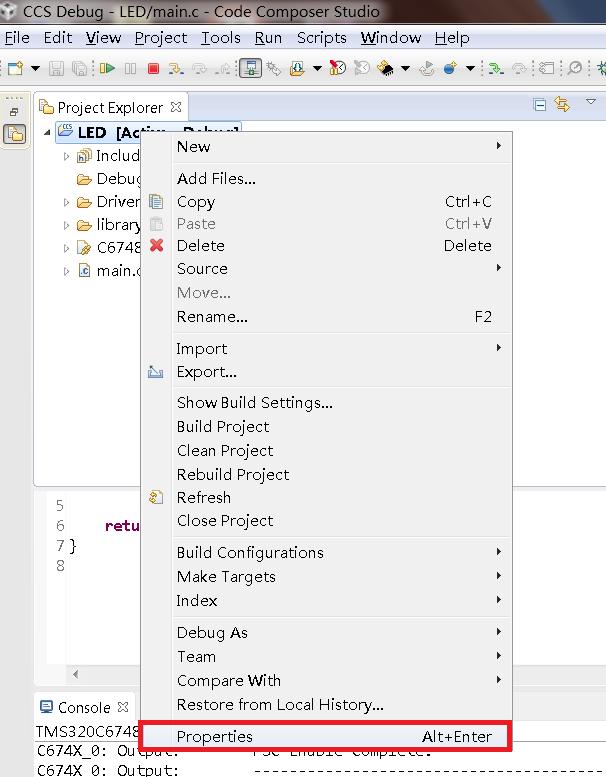Open the New icon's dropdown arrow

[36, 68]
